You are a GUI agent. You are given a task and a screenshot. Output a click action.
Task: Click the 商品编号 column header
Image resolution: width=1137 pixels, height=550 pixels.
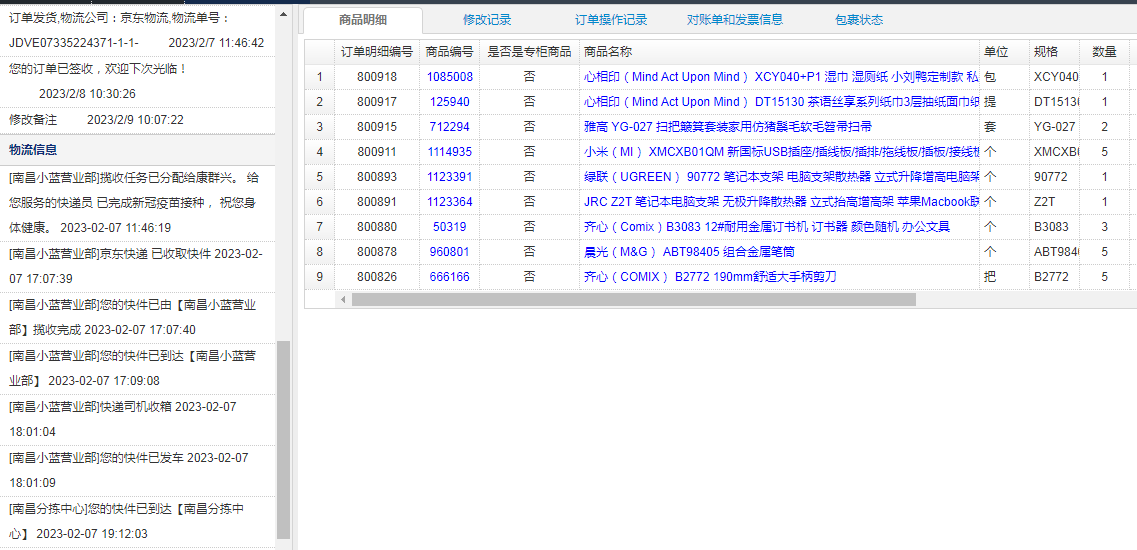450,52
